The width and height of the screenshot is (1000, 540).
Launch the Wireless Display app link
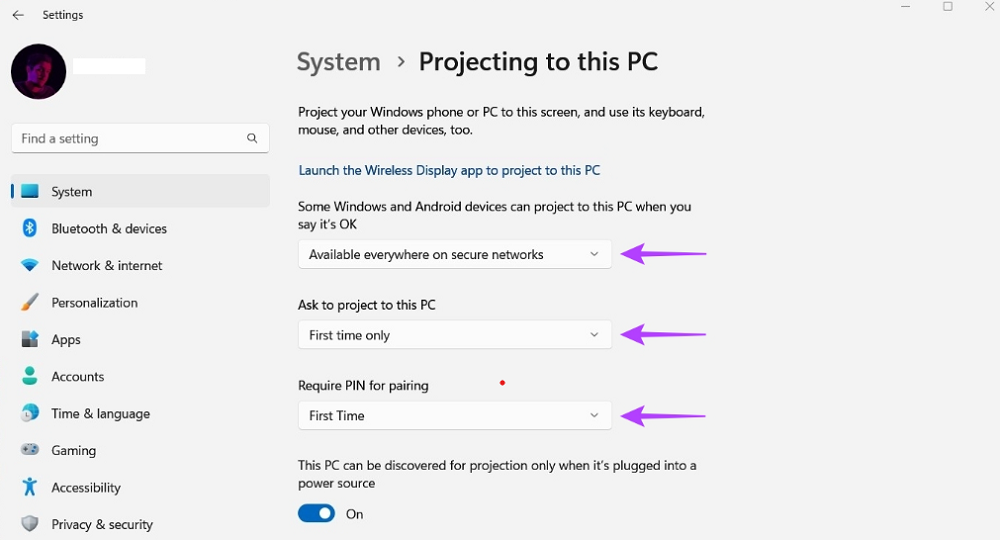click(x=449, y=170)
